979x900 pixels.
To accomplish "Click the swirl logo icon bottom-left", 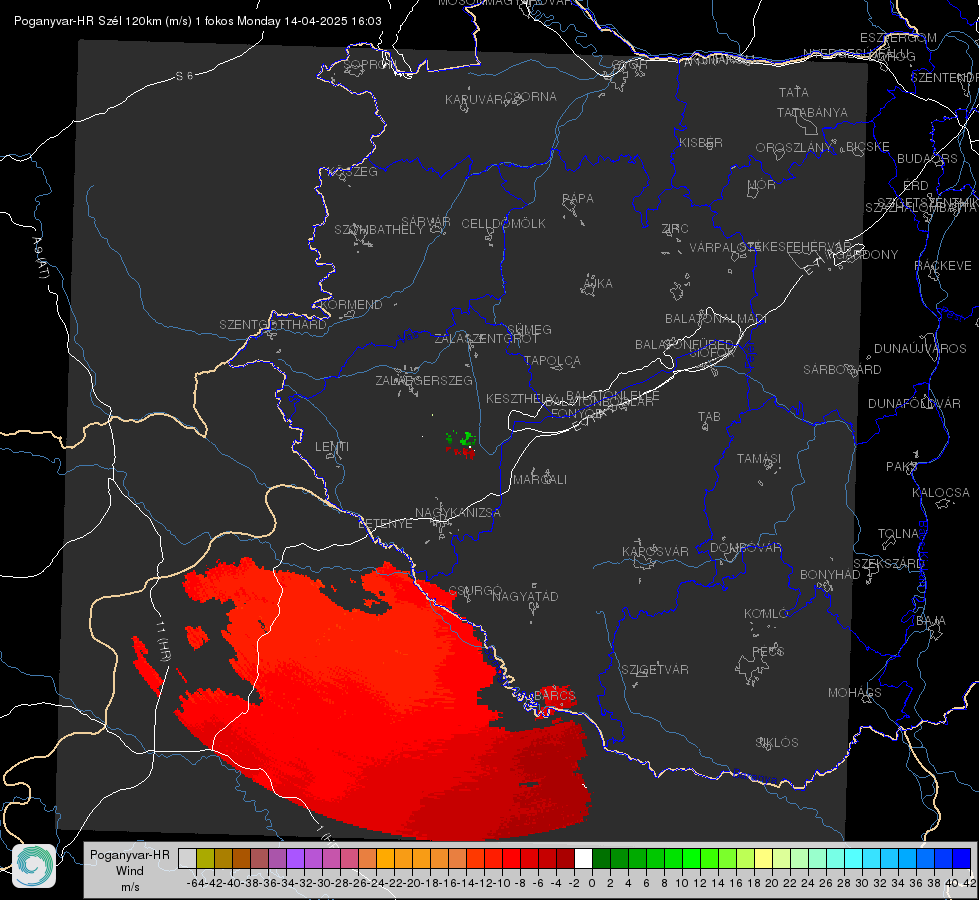I will [x=34, y=866].
